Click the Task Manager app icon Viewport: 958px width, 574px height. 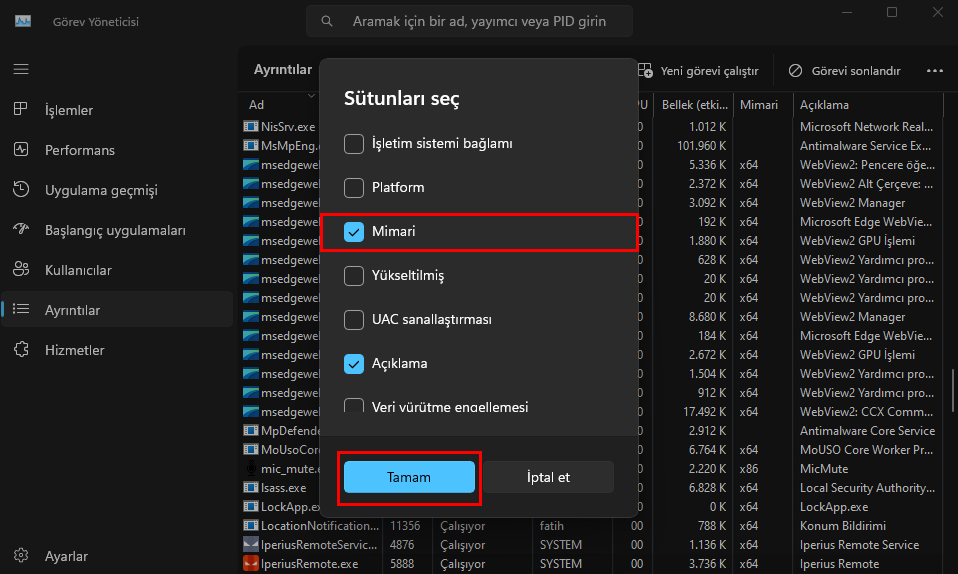pyautogui.click(x=23, y=21)
